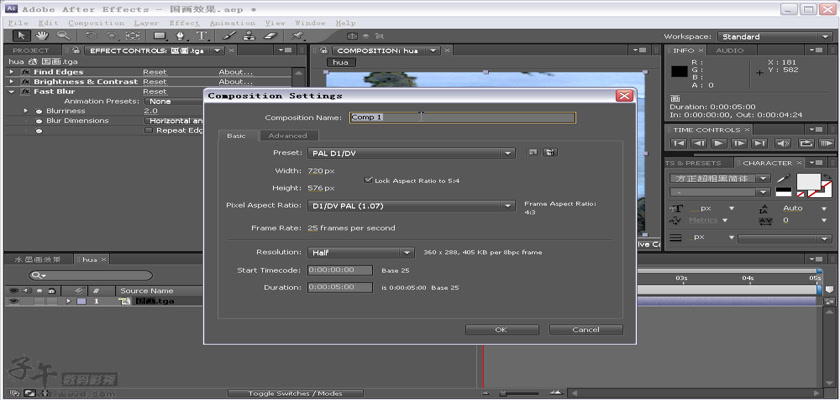Open the Effect menu
This screenshot has height=400, width=840.
184,23
